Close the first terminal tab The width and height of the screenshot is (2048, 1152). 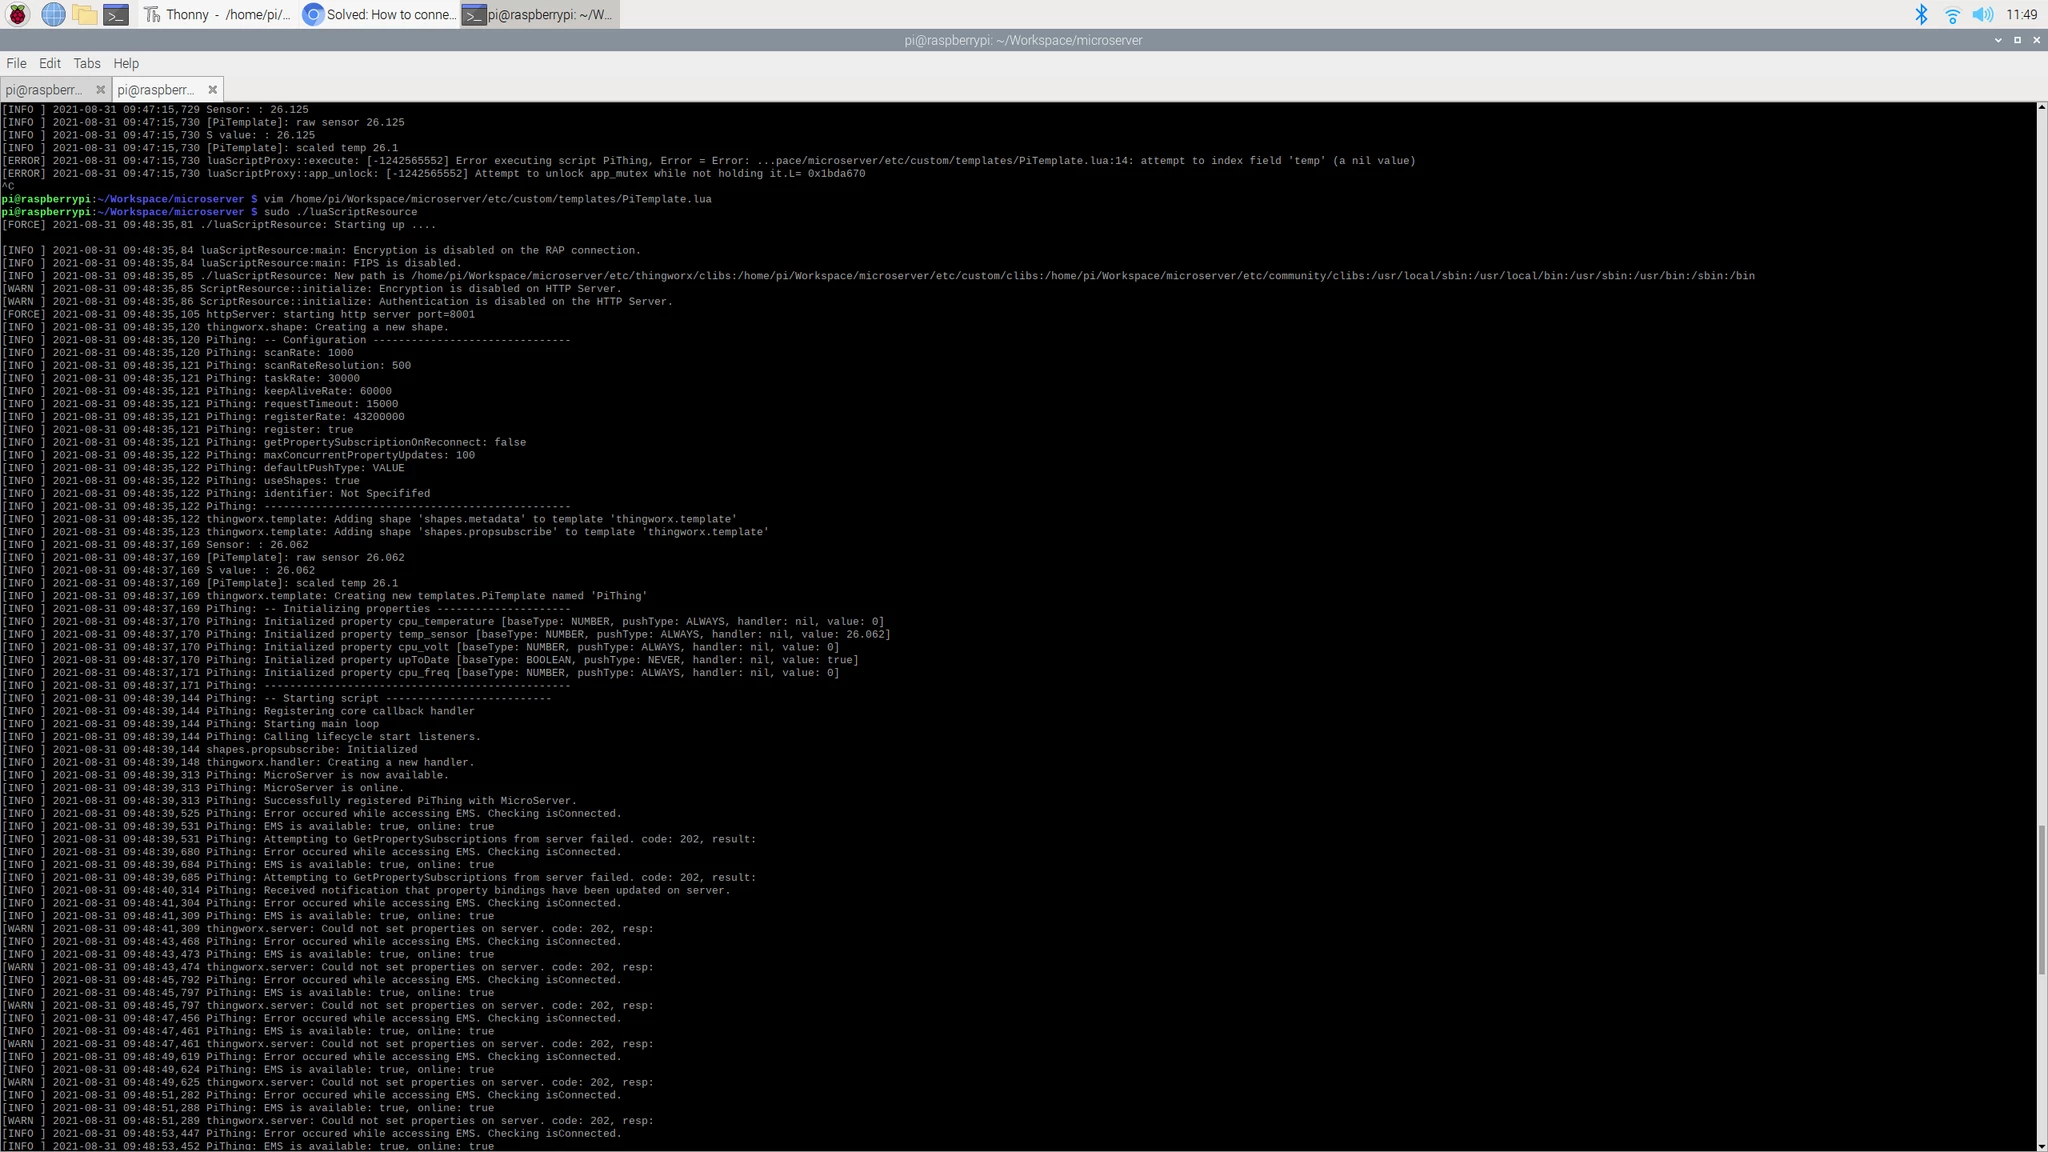100,90
